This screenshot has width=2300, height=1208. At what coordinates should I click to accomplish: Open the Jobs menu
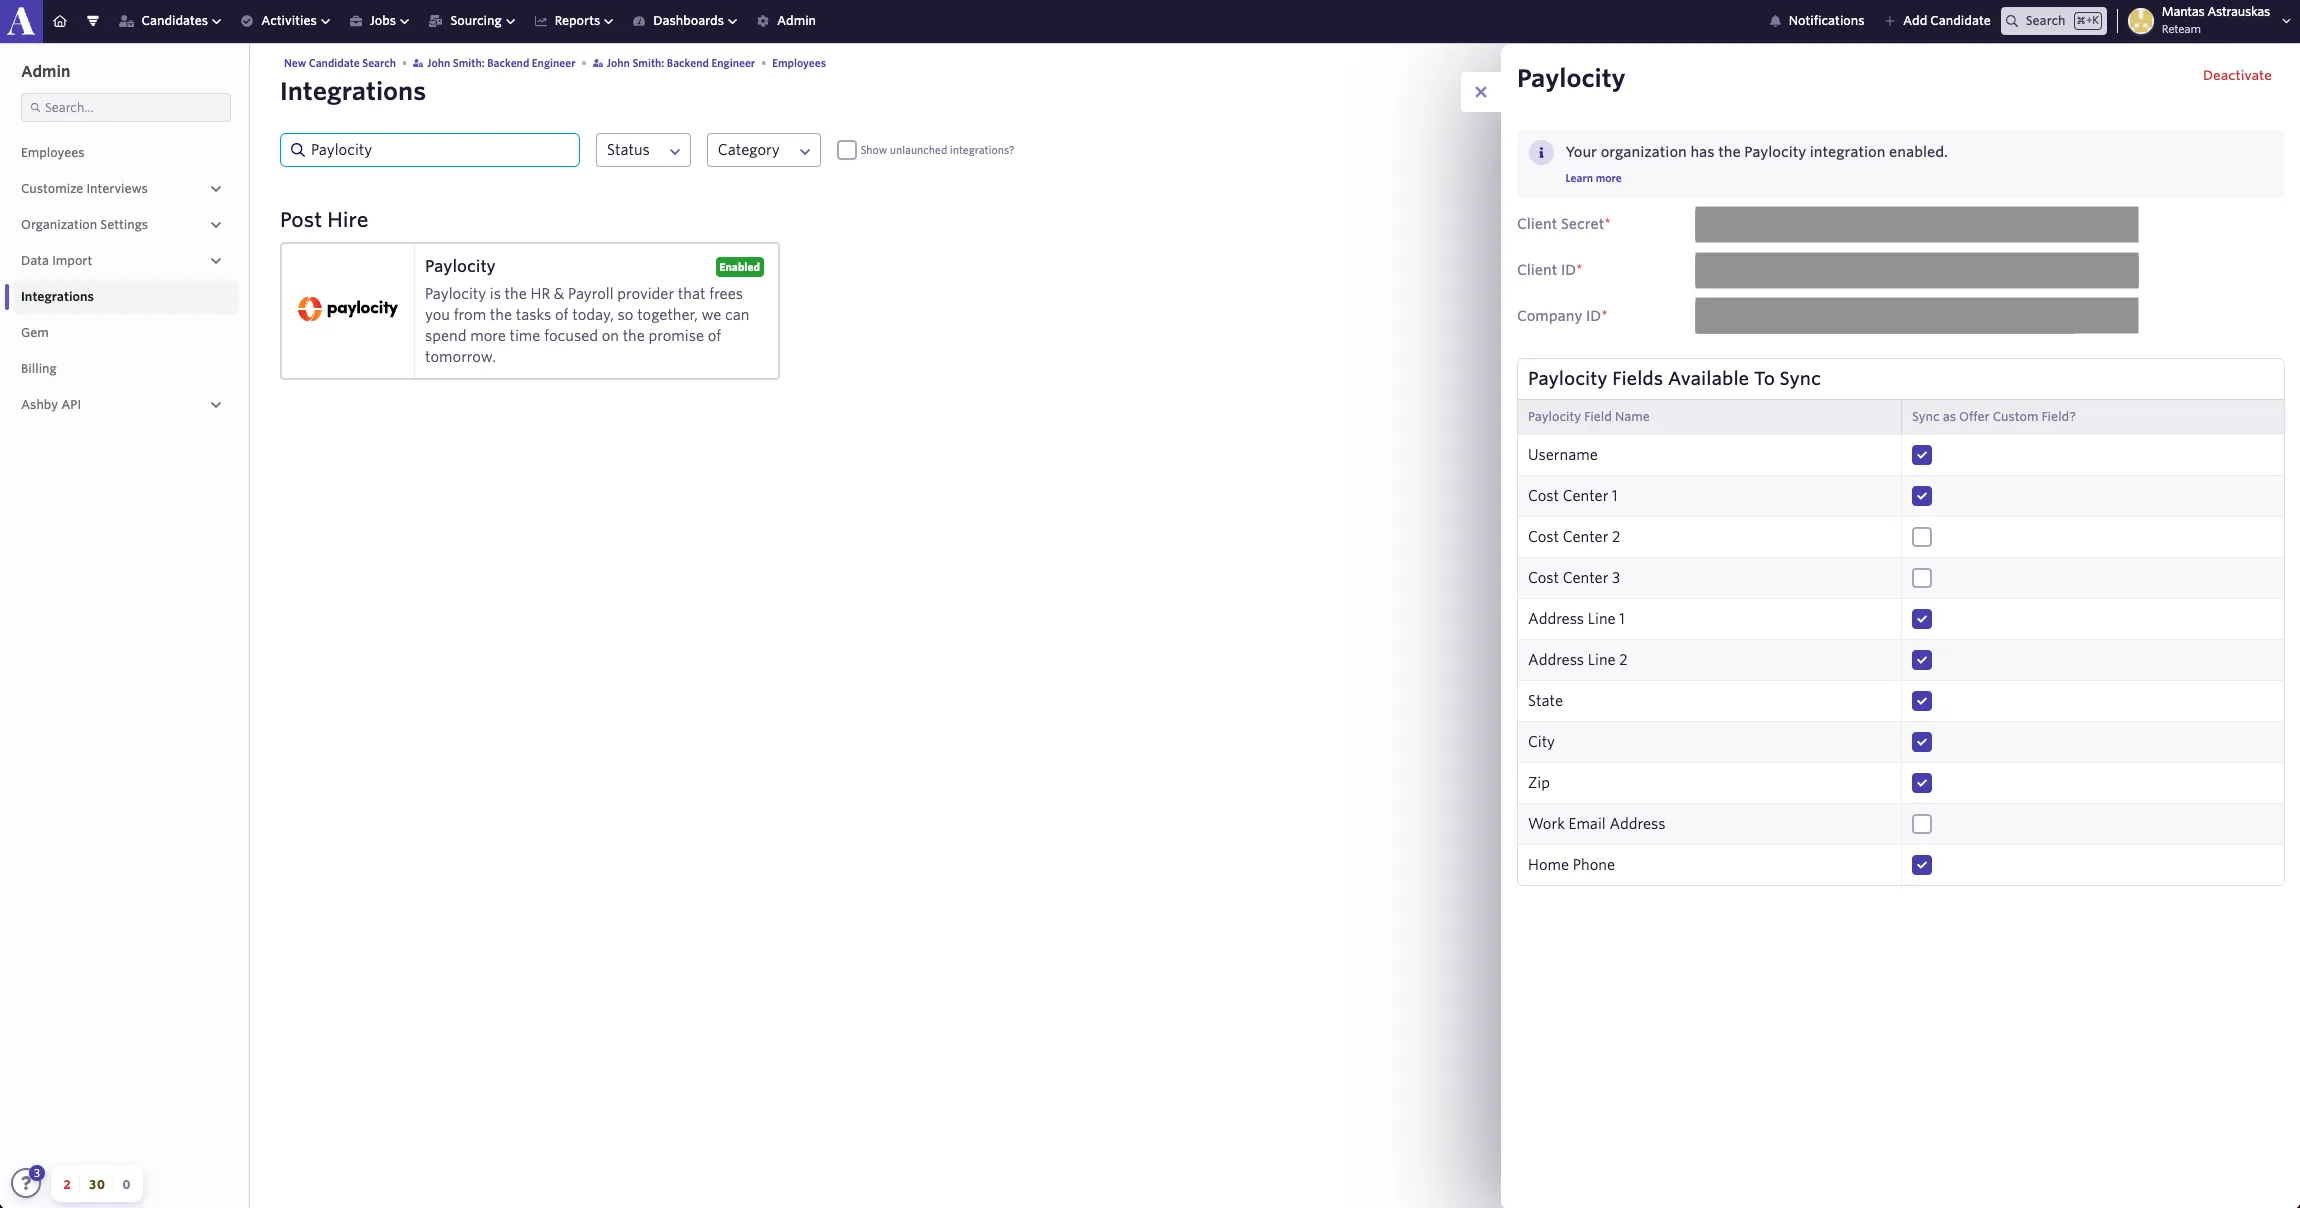coord(379,21)
